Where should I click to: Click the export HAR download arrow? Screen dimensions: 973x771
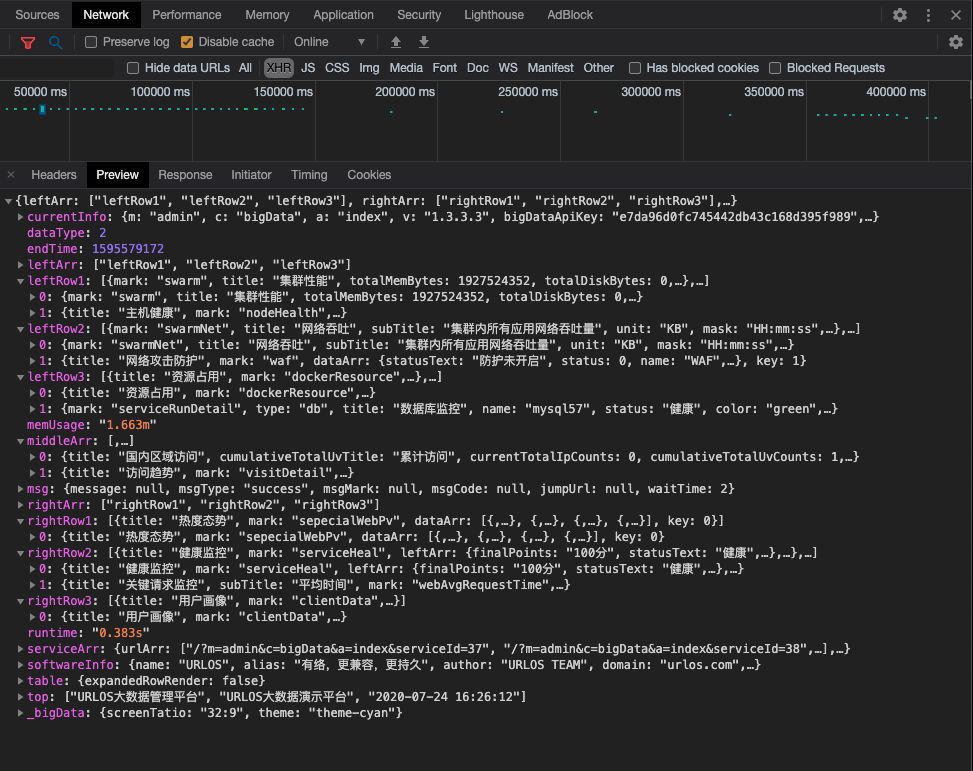(424, 42)
